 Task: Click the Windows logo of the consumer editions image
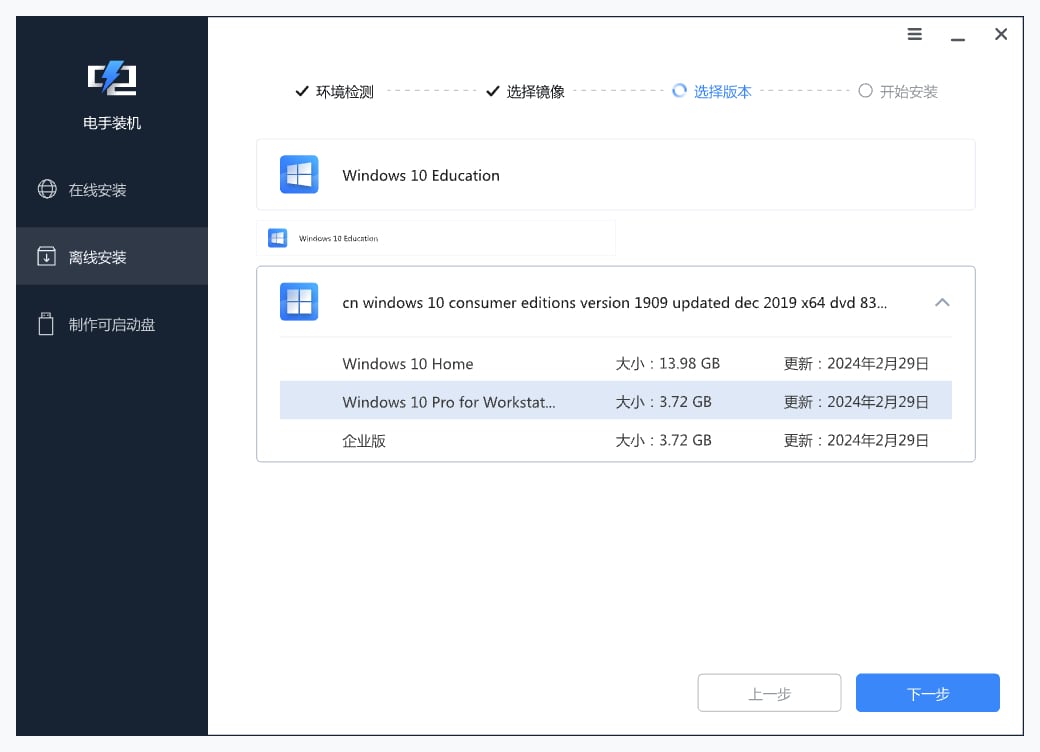(x=299, y=302)
